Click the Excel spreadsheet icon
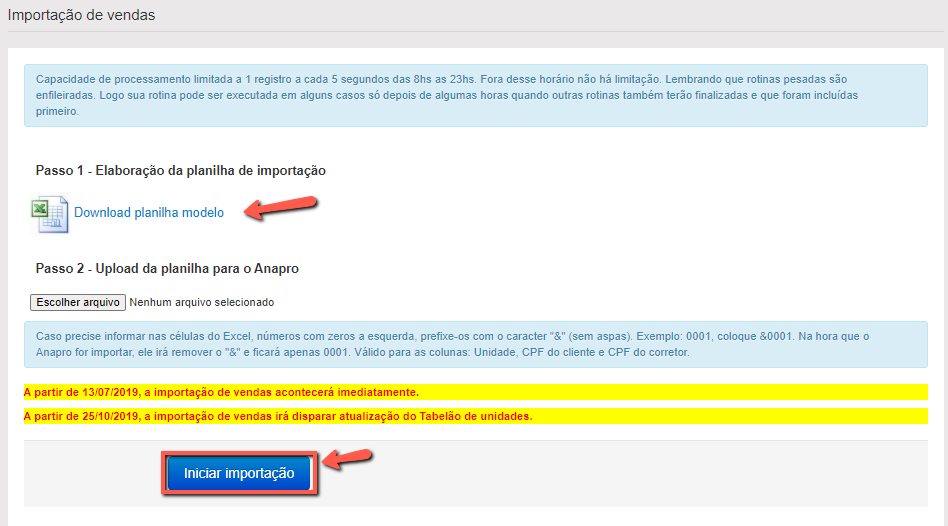This screenshot has height=526, width=948. (x=51, y=214)
